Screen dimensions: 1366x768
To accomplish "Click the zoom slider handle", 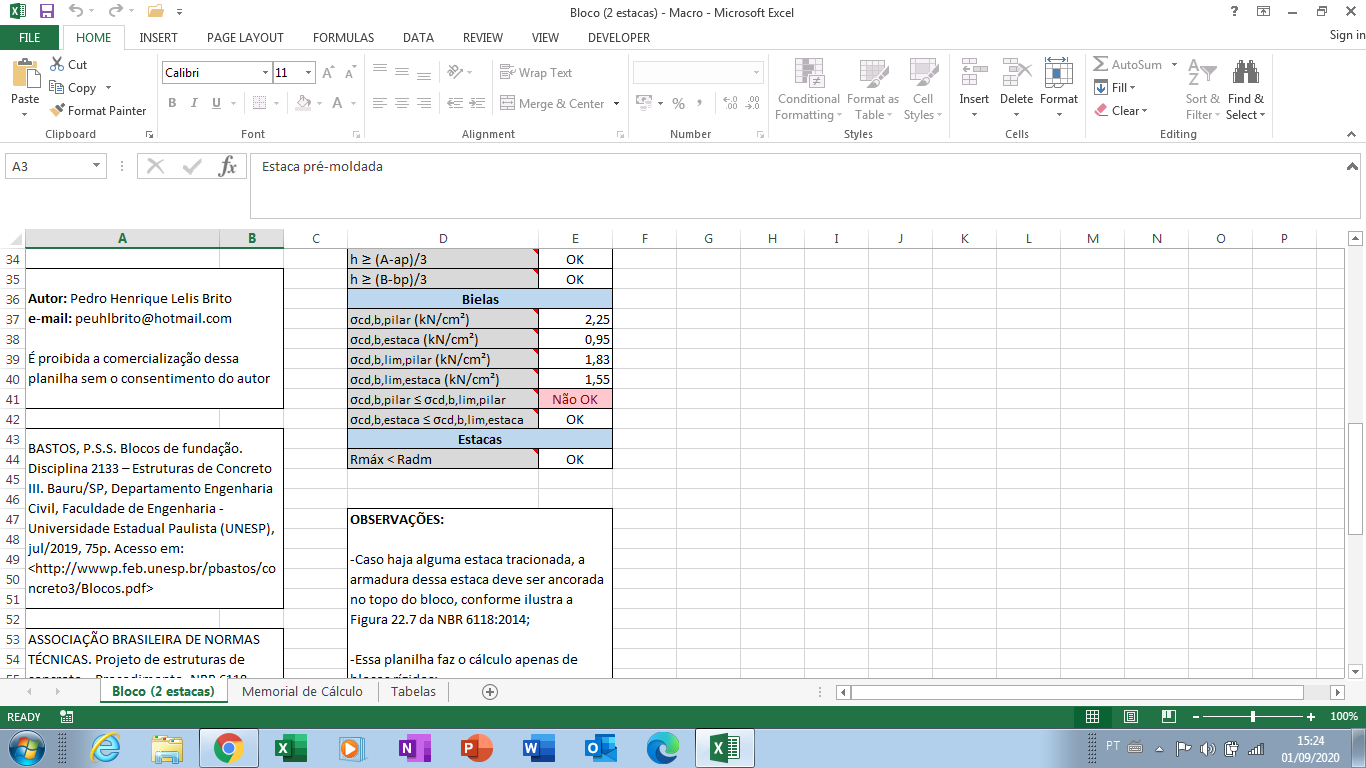I will point(1253,717).
